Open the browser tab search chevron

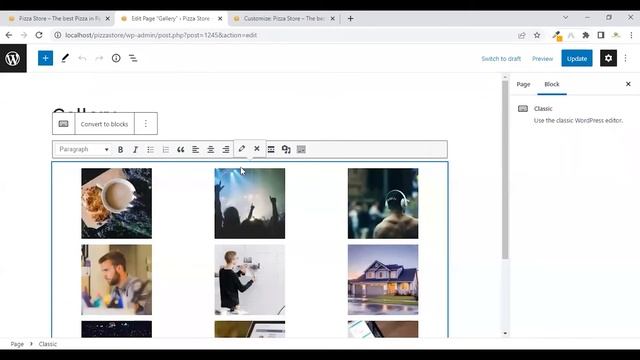point(565,18)
